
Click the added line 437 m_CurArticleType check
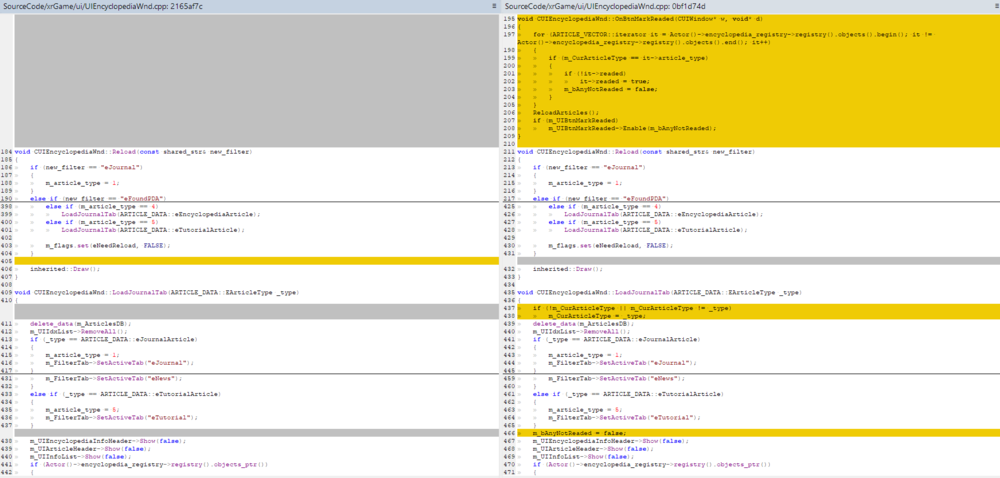pyautogui.click(x=632, y=308)
